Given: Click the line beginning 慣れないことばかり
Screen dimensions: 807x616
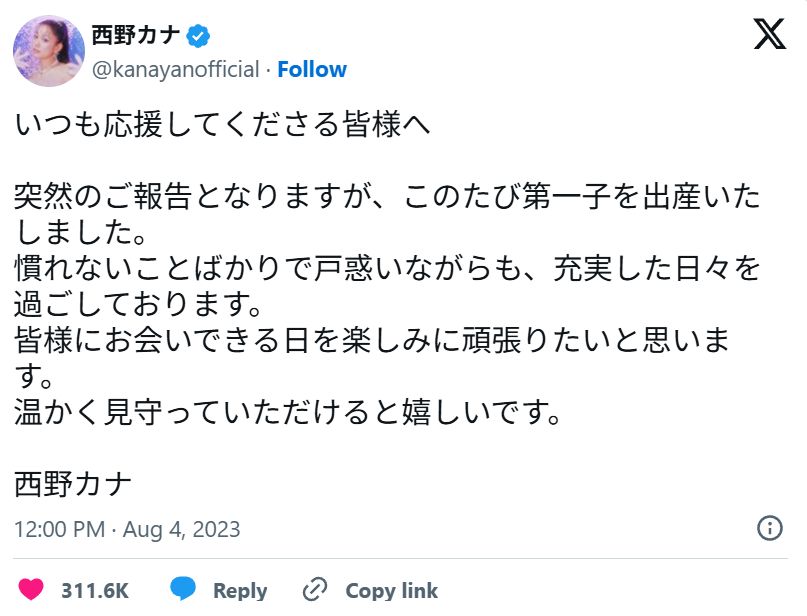Looking at the screenshot, I should tap(388, 269).
